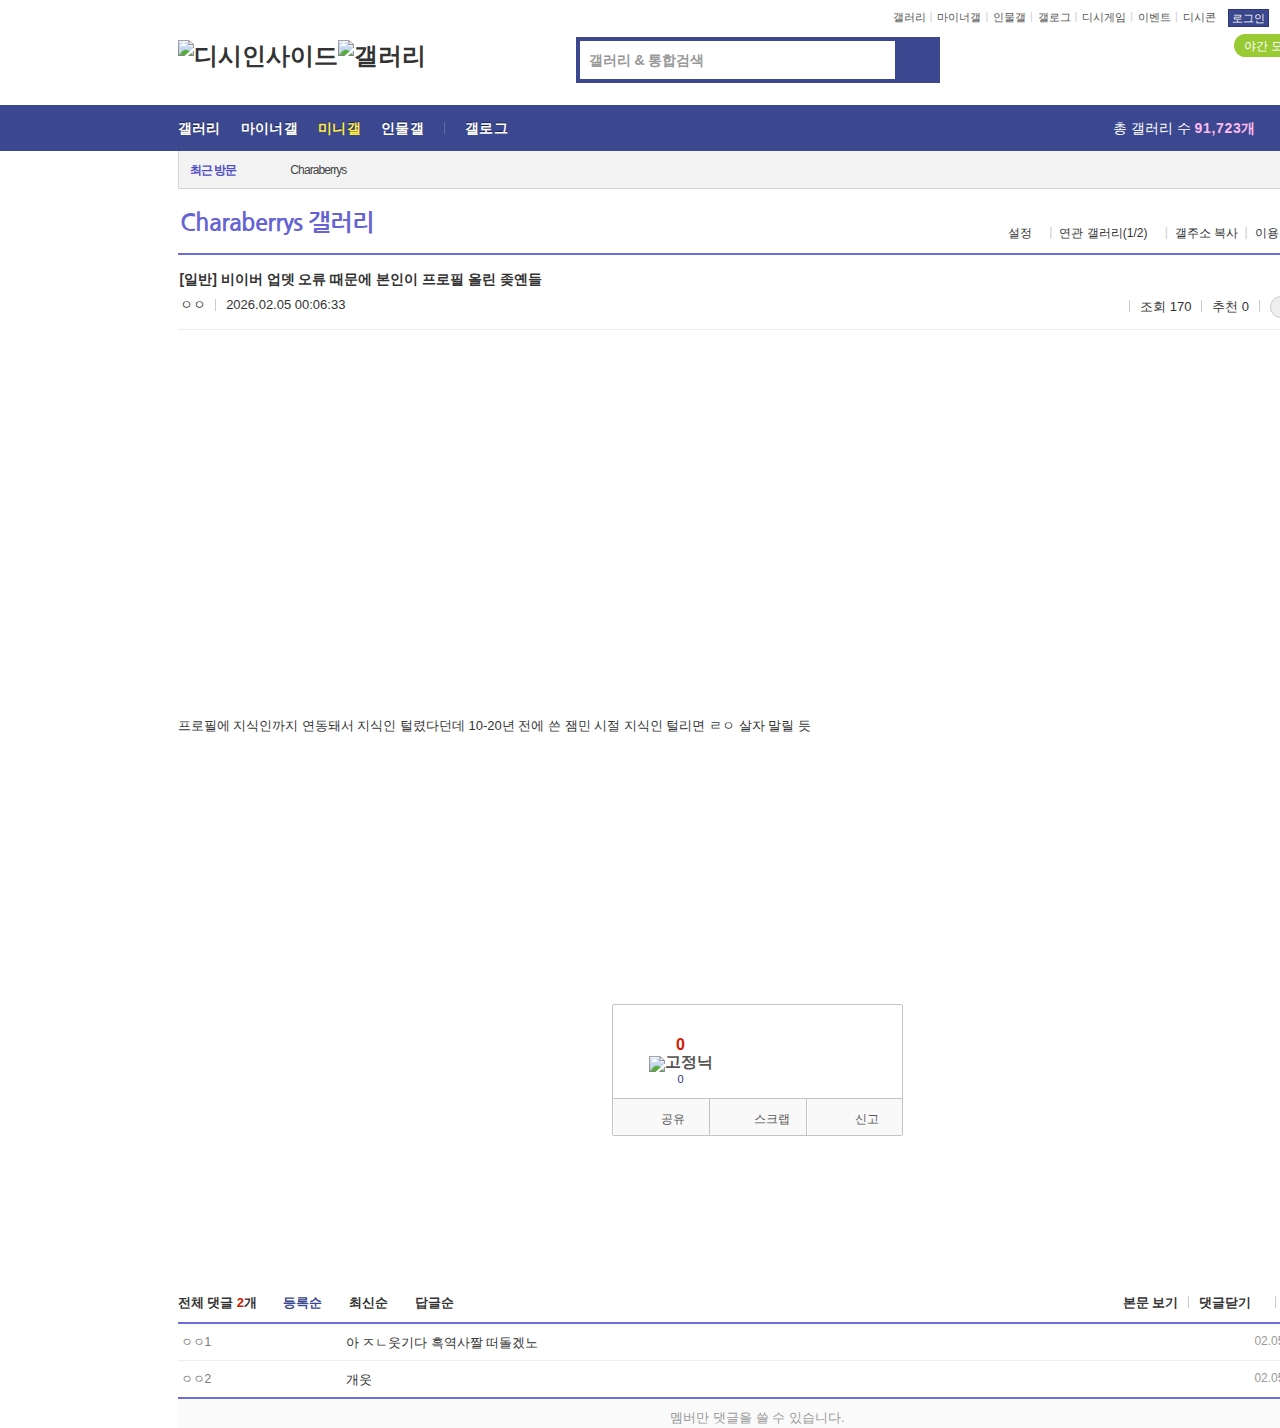Screen dimensions: 1280x1428
Task: Open the Charaberrys 갤러리 title link
Action: point(277,222)
